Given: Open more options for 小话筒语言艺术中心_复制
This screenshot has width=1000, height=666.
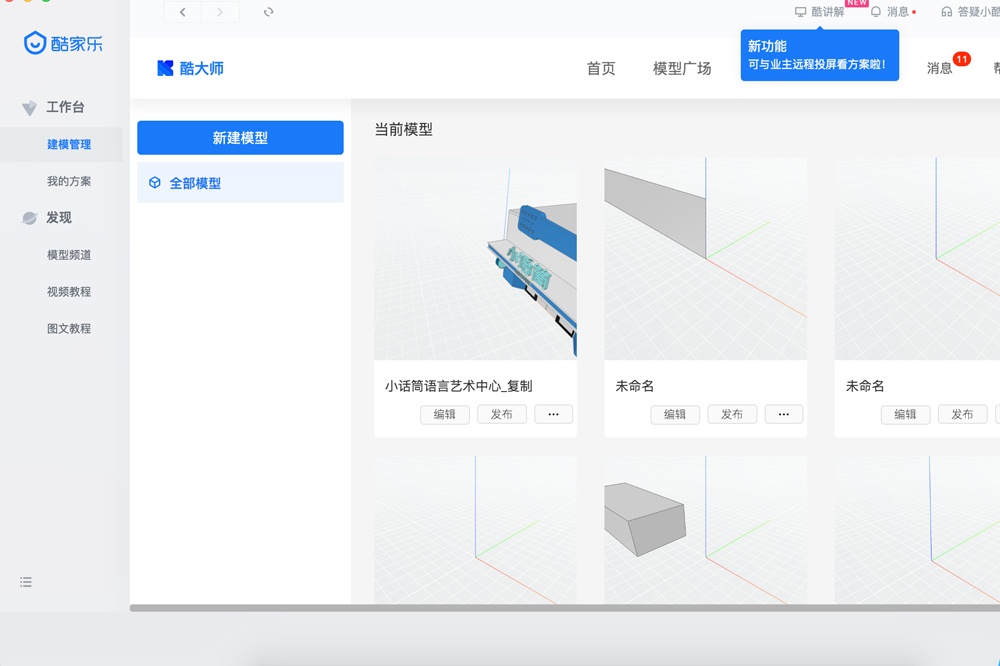Looking at the screenshot, I should click(553, 414).
